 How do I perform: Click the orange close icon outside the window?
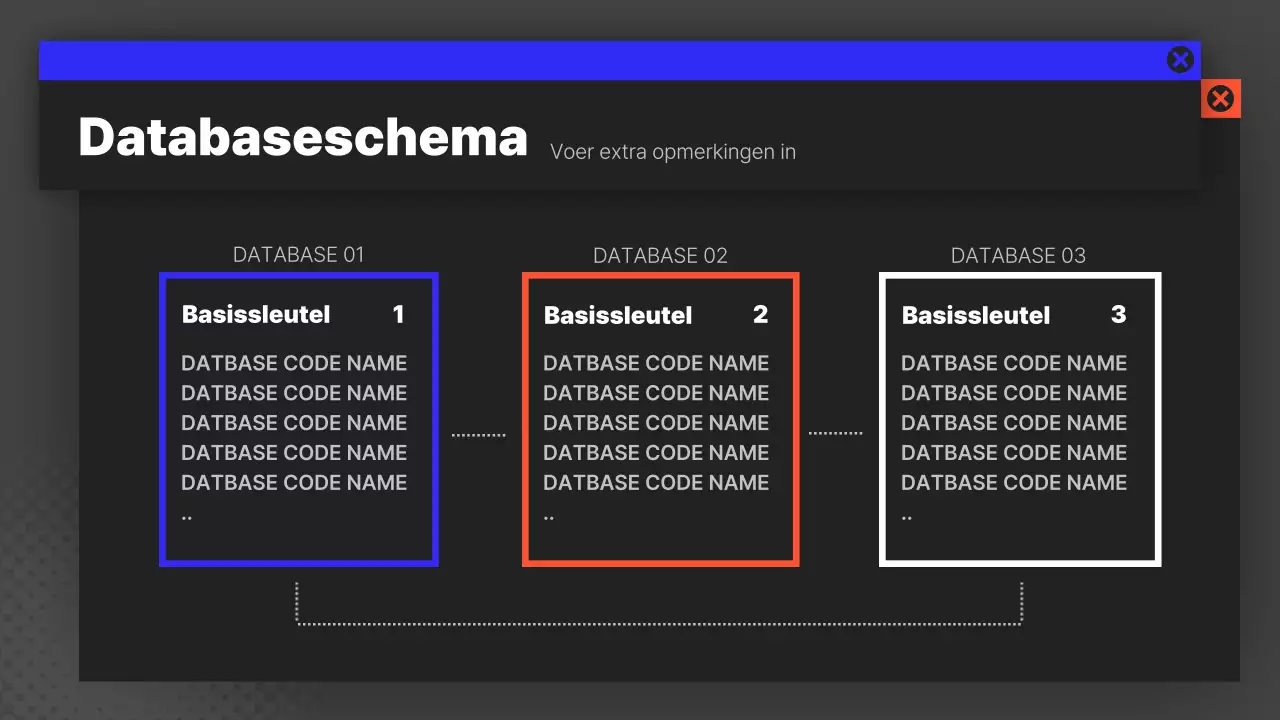[x=1220, y=98]
